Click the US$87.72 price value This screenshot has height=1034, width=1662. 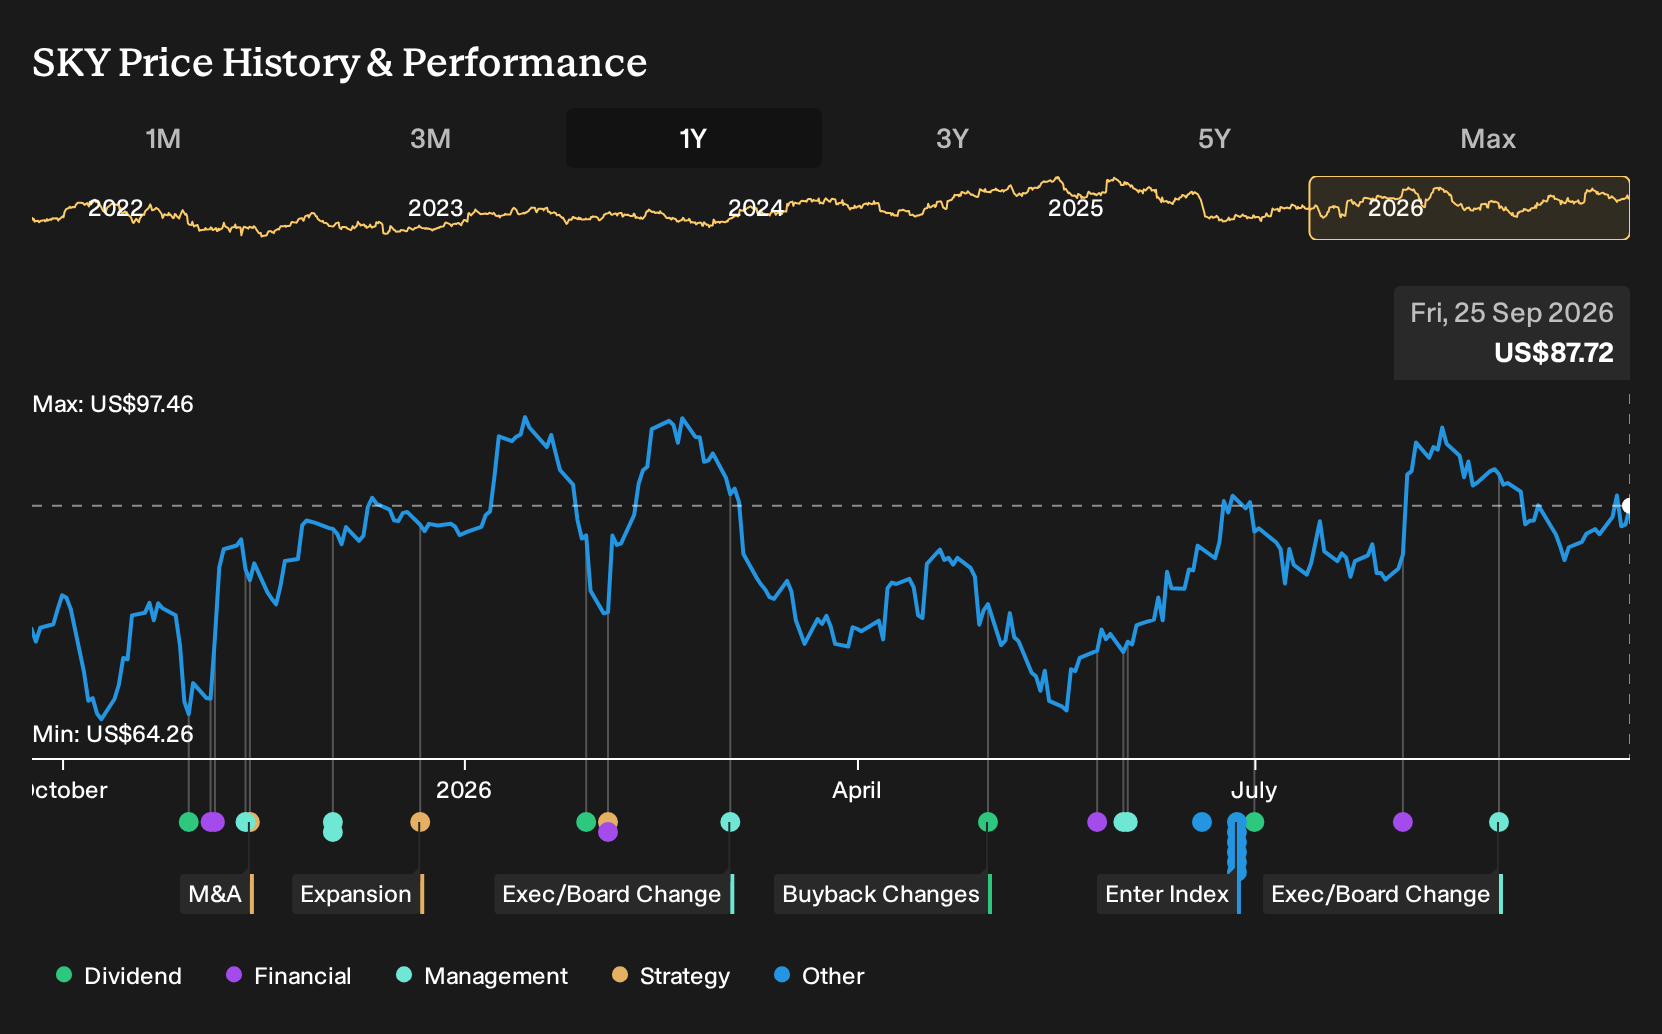click(1554, 353)
